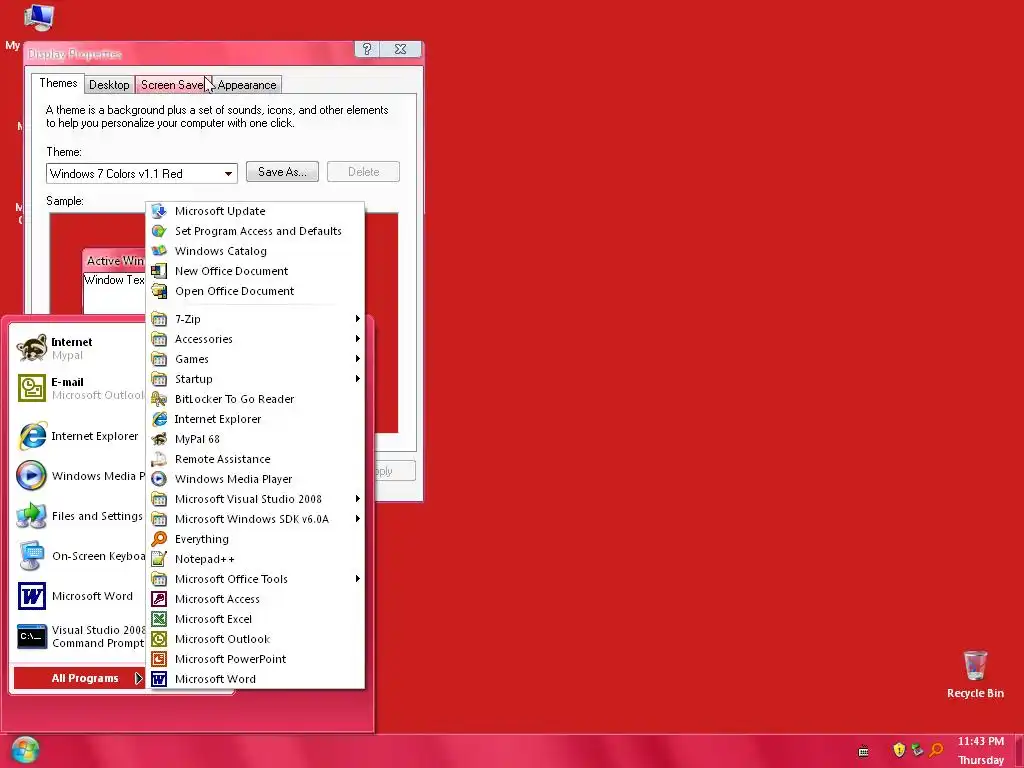Viewport: 1024px width, 768px height.
Task: Expand the Startup folder
Action: pyautogui.click(x=255, y=379)
